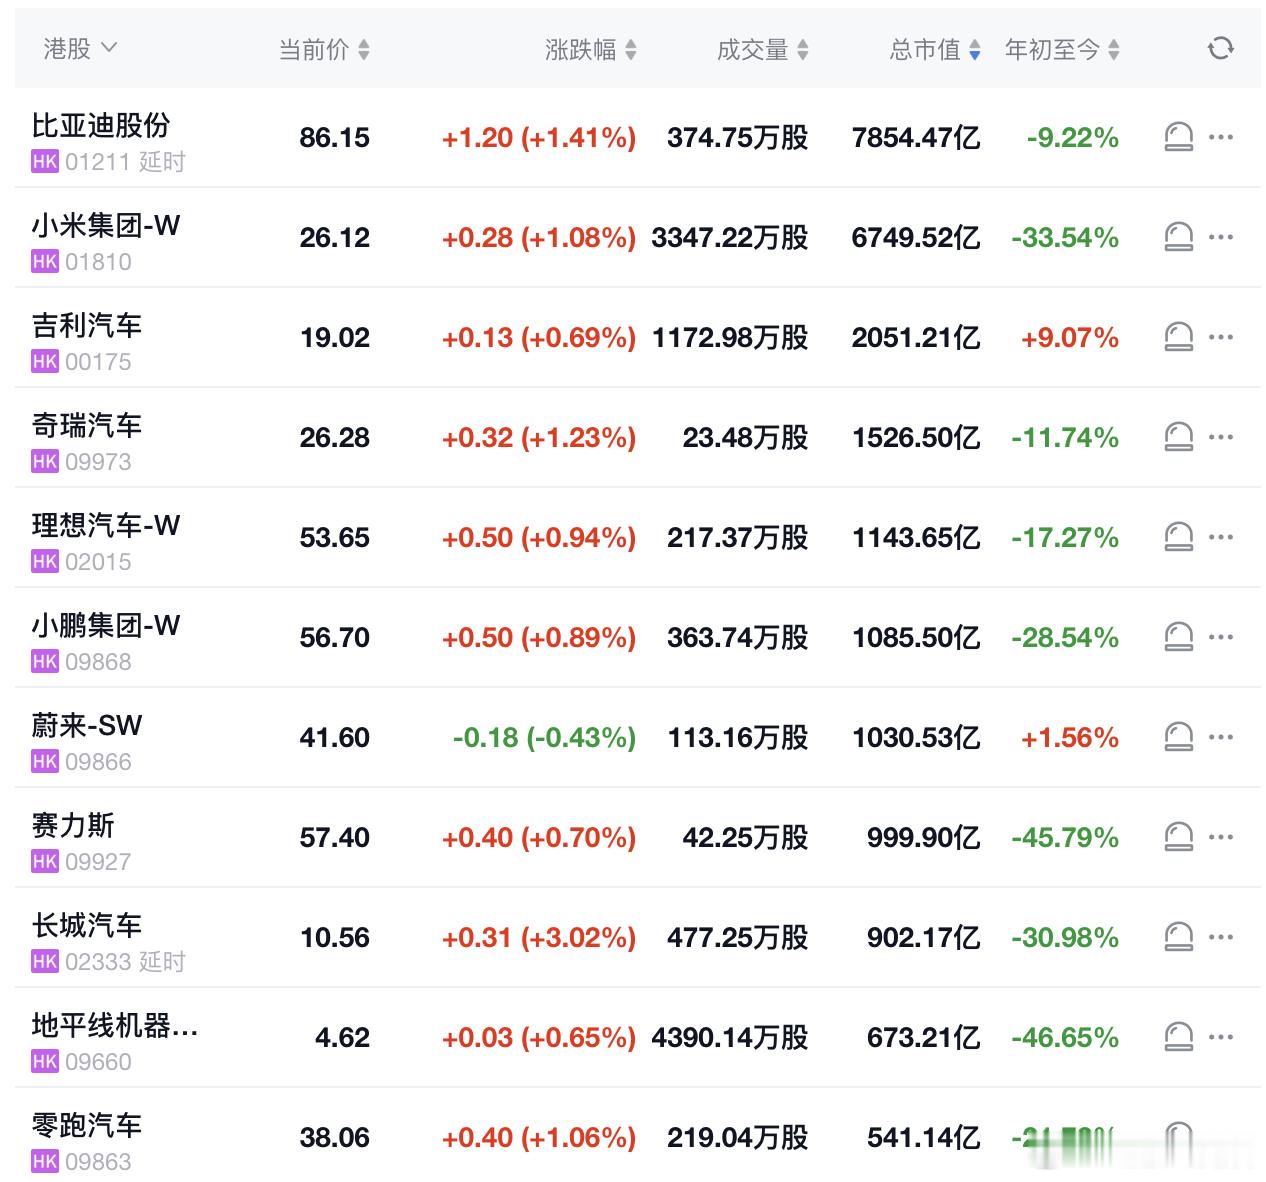Open 地平线机器 stock details

click(114, 1025)
